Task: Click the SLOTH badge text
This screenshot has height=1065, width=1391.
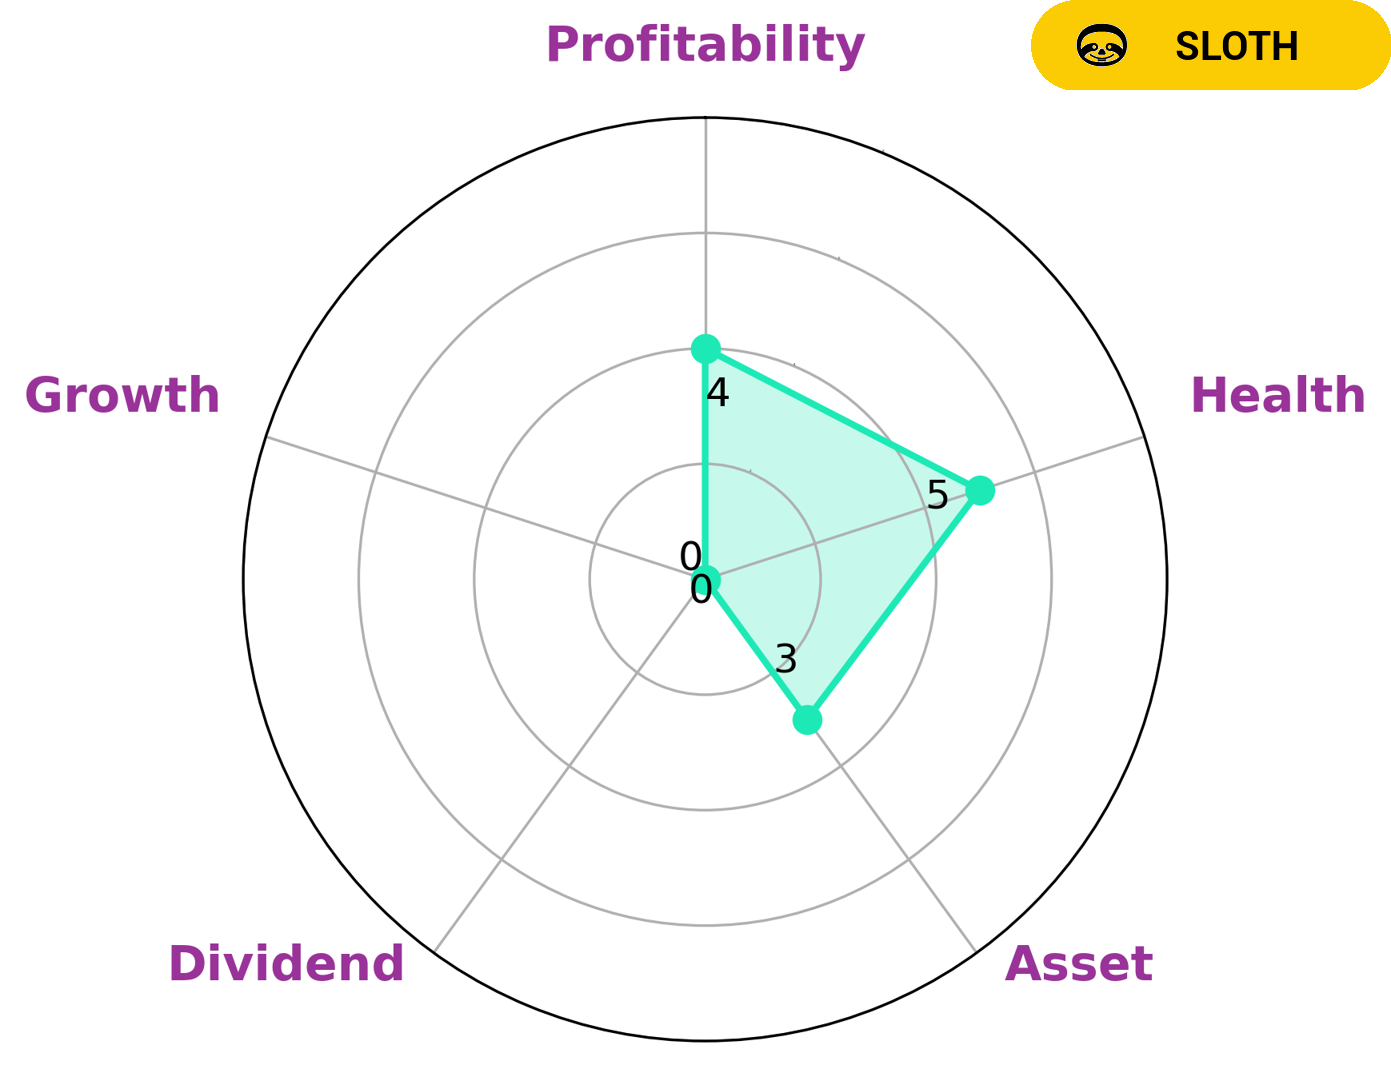Action: coord(1236,47)
